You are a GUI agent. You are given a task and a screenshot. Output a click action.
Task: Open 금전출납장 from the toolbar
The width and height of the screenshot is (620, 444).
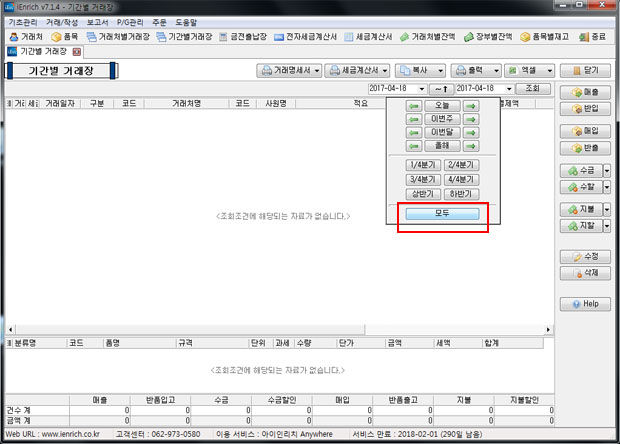click(245, 37)
